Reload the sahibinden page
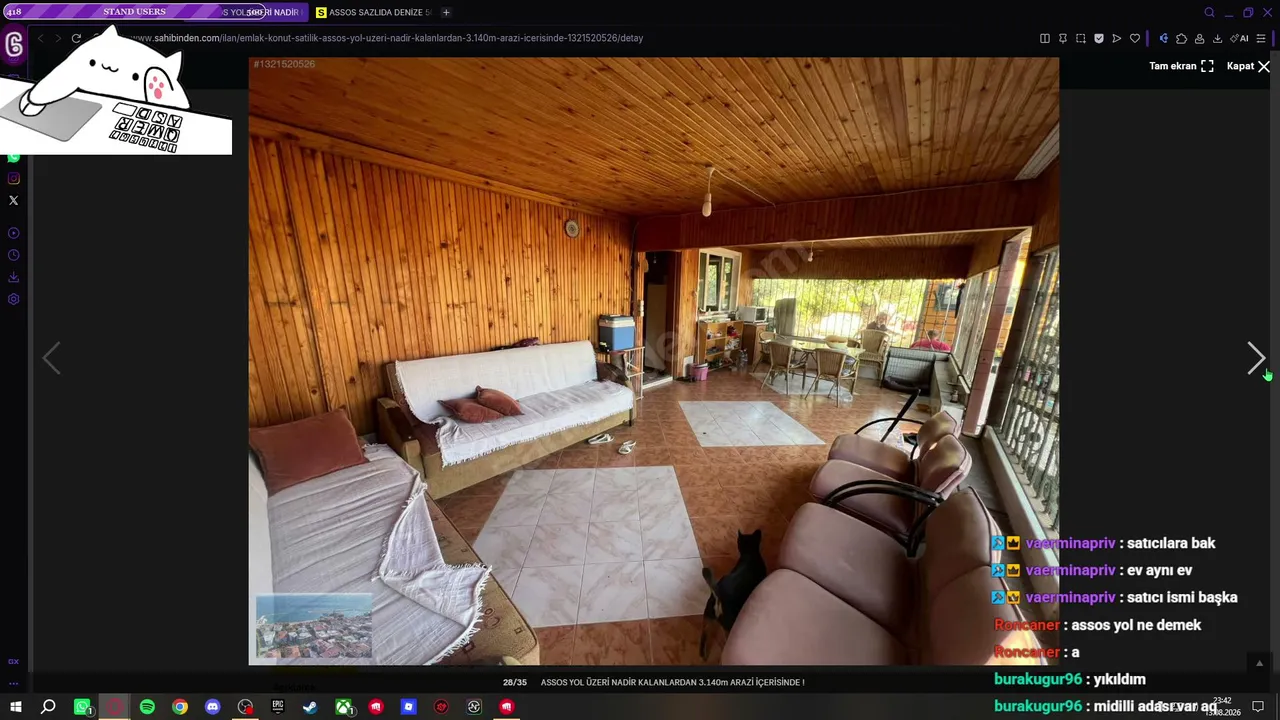The height and width of the screenshot is (720, 1280). coord(76,38)
